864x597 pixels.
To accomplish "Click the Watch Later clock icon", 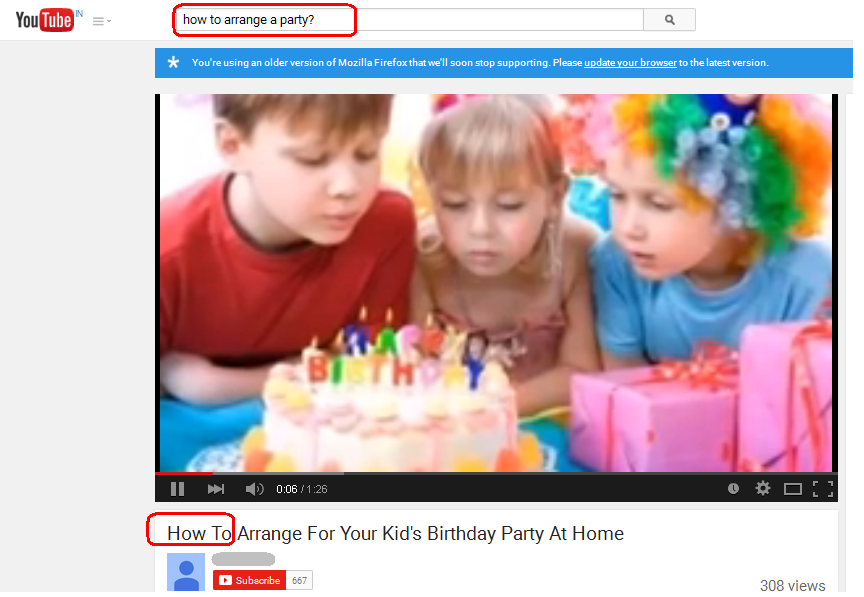I will [x=733, y=488].
